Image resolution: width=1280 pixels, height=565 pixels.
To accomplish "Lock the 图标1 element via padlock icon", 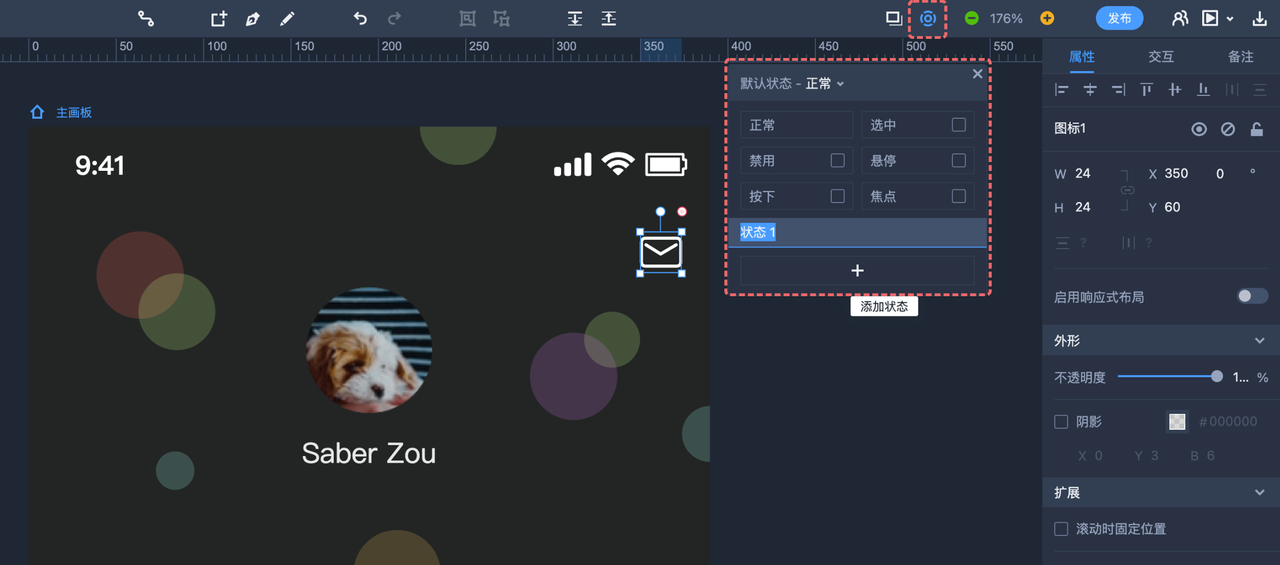I will (x=1257, y=129).
